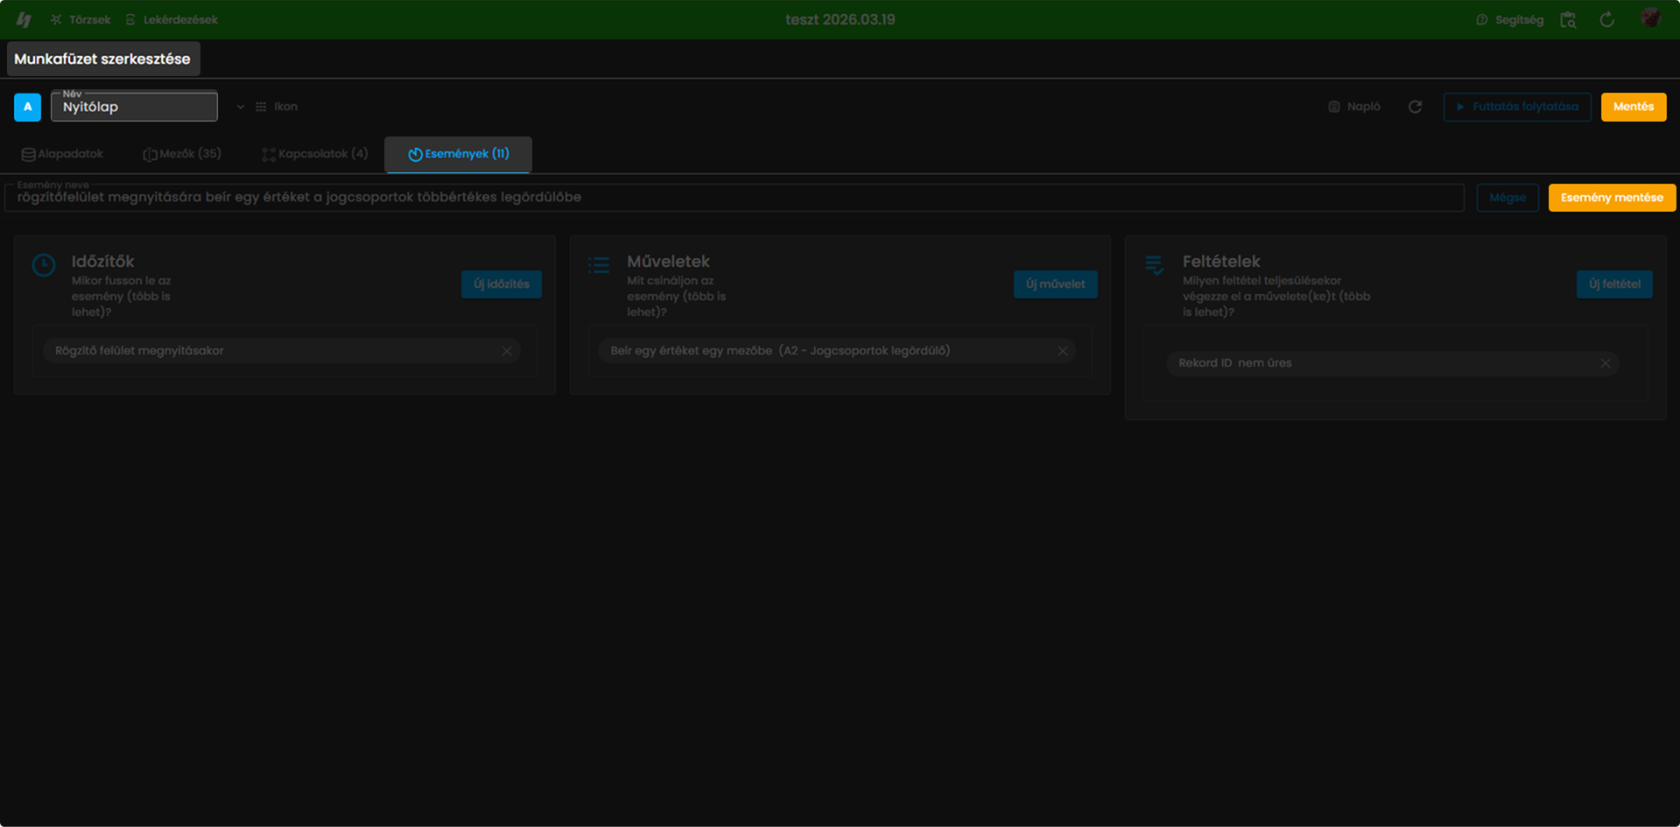This screenshot has height=827, width=1680.
Task: Edit the Esemény neve text field
Action: pyautogui.click(x=735, y=198)
